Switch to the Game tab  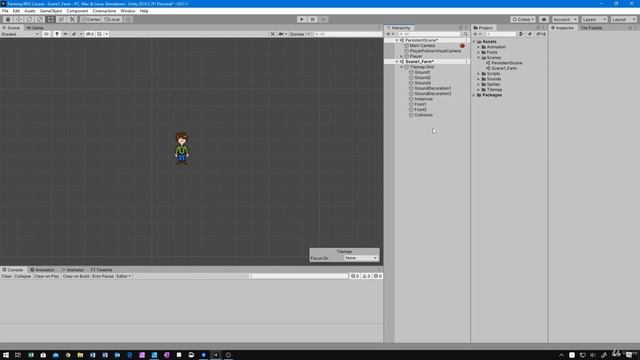coord(35,28)
